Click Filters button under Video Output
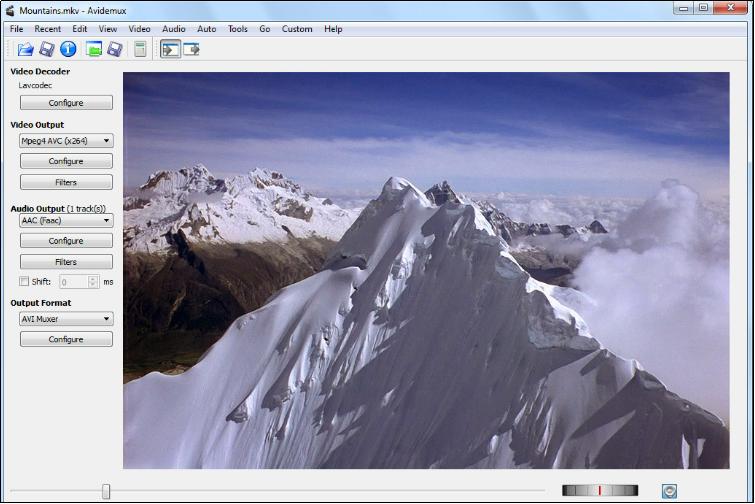 point(66,182)
